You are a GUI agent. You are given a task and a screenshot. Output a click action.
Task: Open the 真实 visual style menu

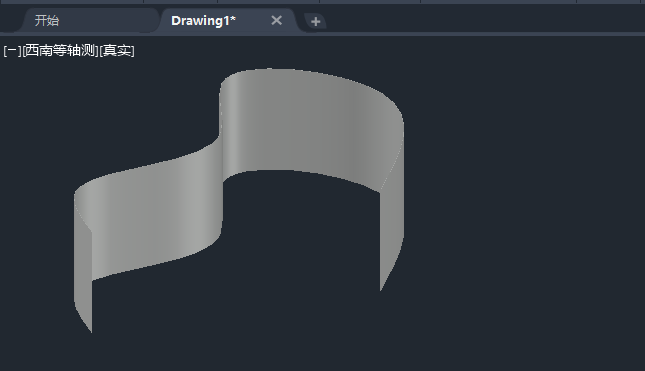point(117,51)
